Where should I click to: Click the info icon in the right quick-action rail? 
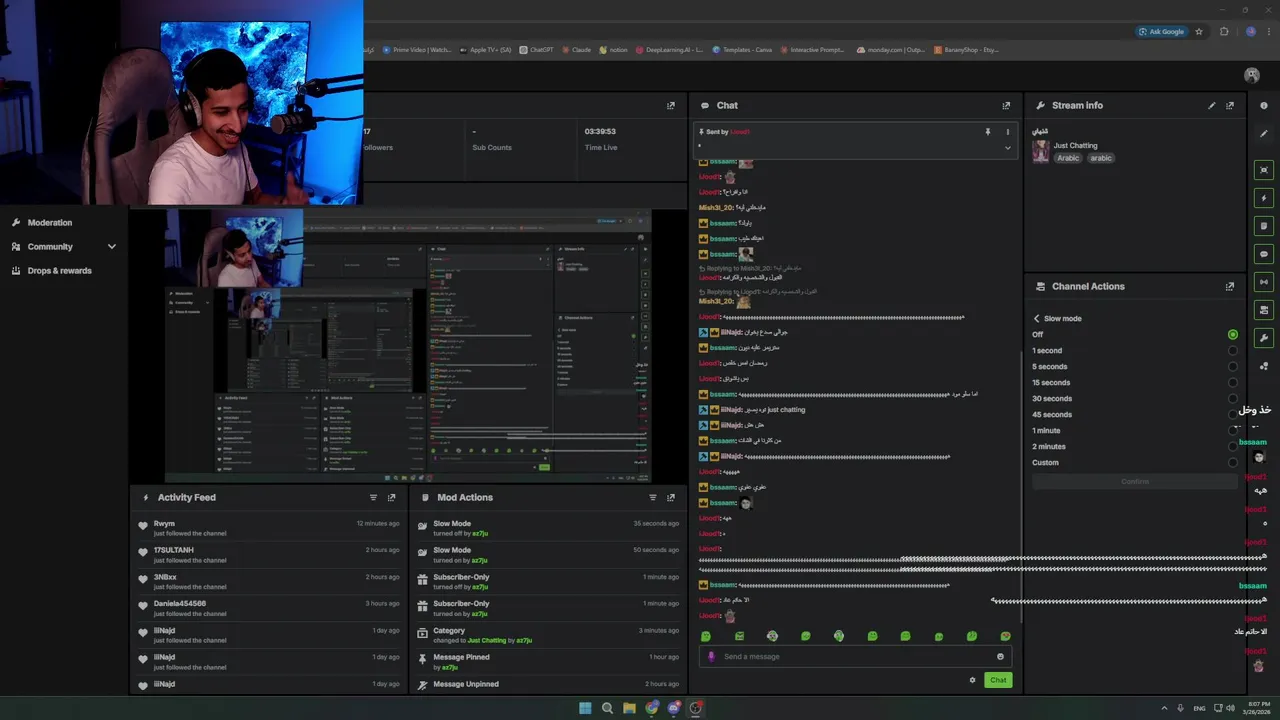(1264, 105)
